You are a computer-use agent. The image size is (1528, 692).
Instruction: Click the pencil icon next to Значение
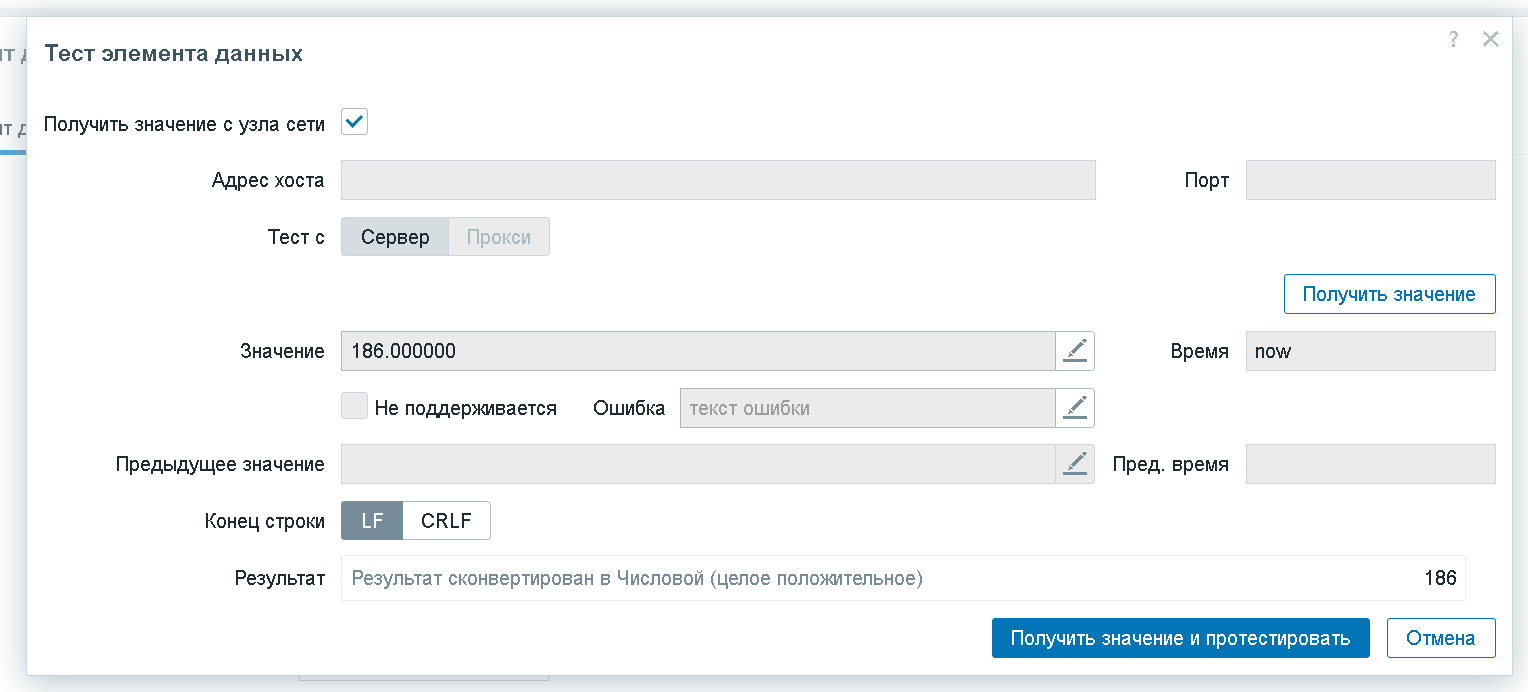[x=1075, y=351]
